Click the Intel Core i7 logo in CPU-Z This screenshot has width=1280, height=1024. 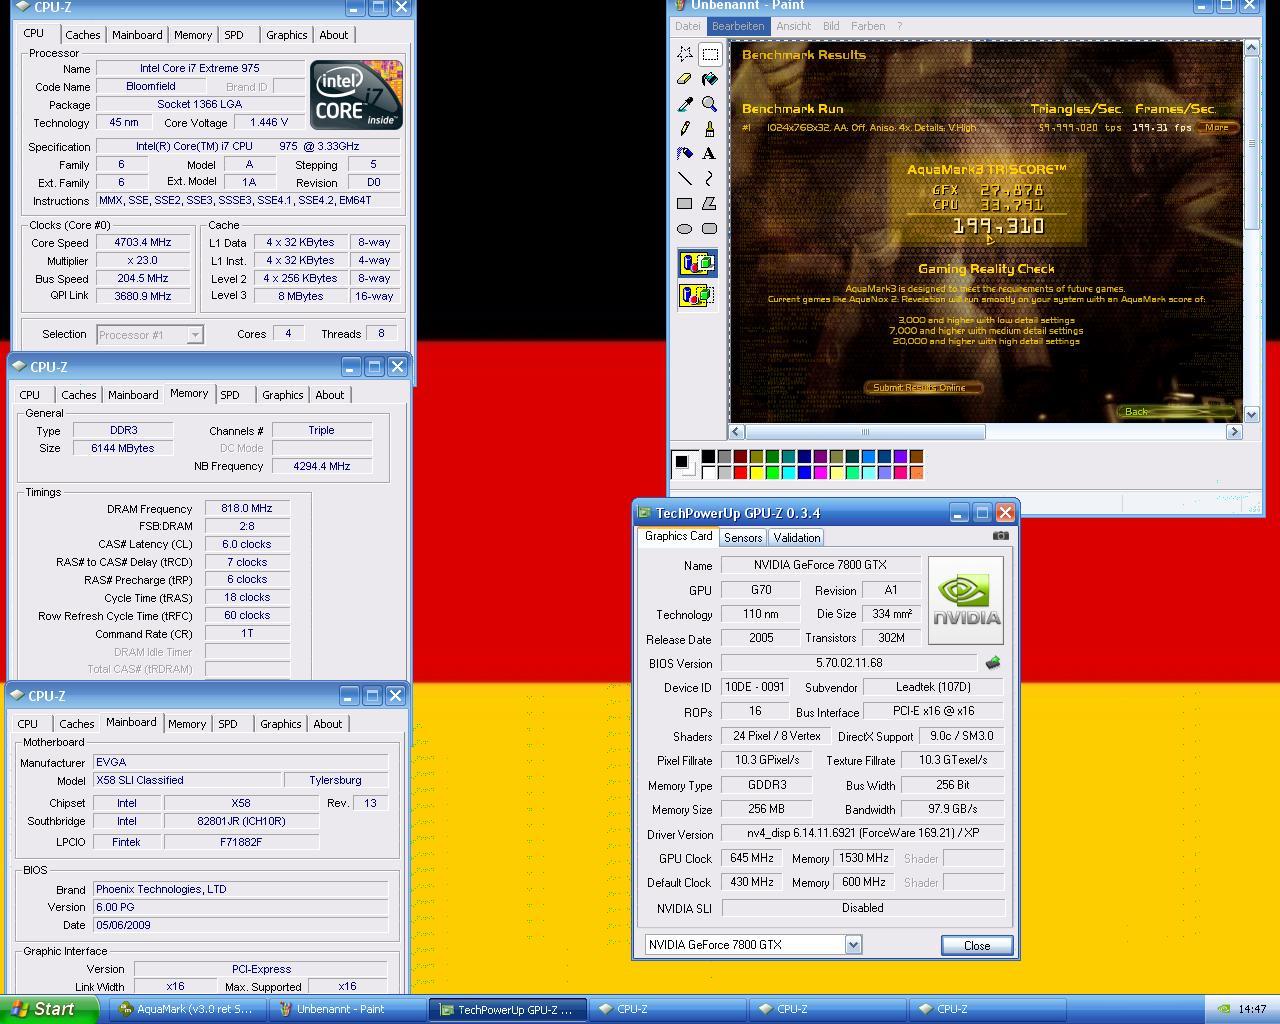point(356,95)
